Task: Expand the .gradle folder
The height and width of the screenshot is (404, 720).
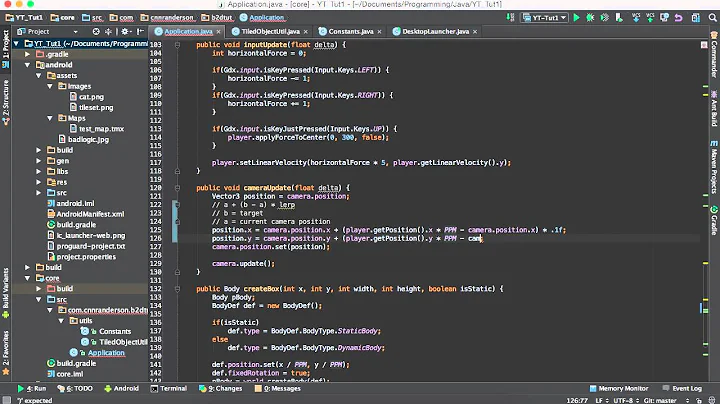Action: coord(28,54)
